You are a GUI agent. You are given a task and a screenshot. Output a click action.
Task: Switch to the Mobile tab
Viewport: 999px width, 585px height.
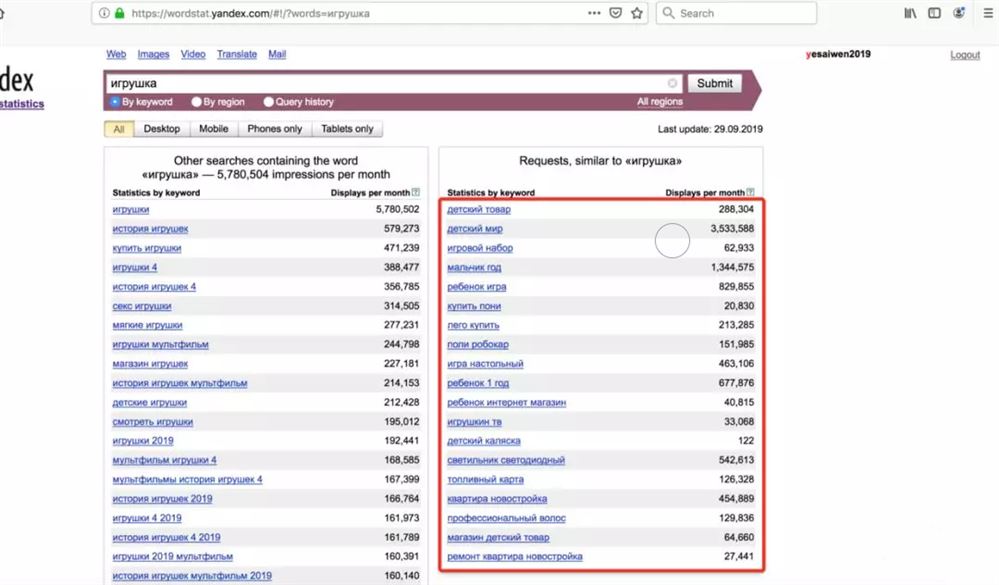click(x=213, y=129)
